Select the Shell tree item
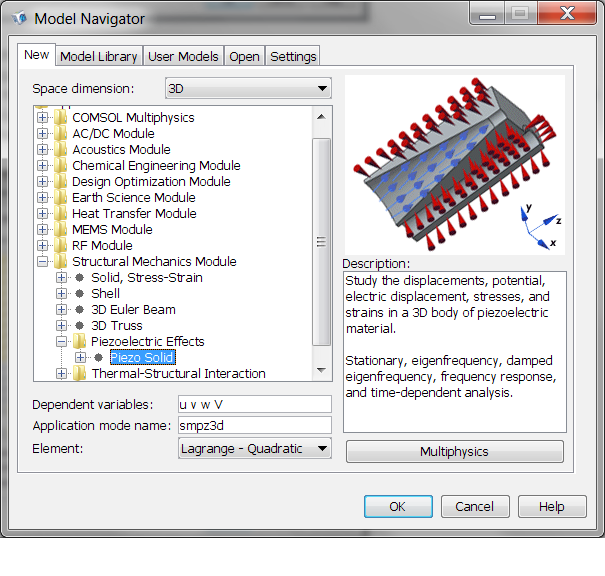The width and height of the screenshot is (605, 576). [105, 294]
